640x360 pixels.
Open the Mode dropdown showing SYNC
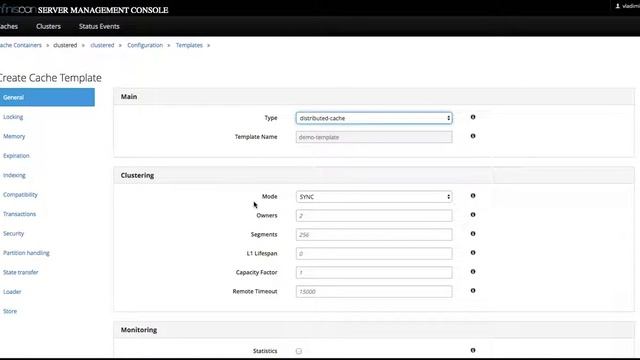click(x=374, y=197)
